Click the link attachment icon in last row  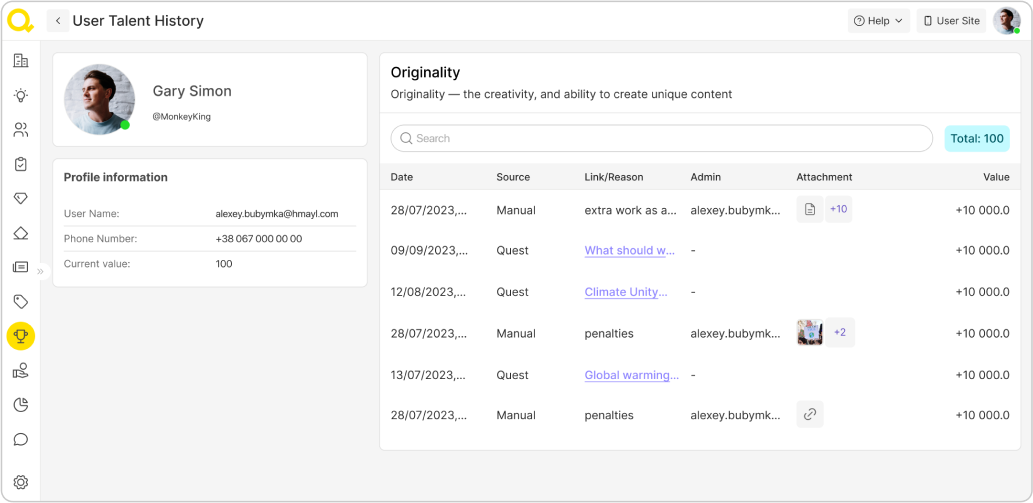(x=810, y=415)
